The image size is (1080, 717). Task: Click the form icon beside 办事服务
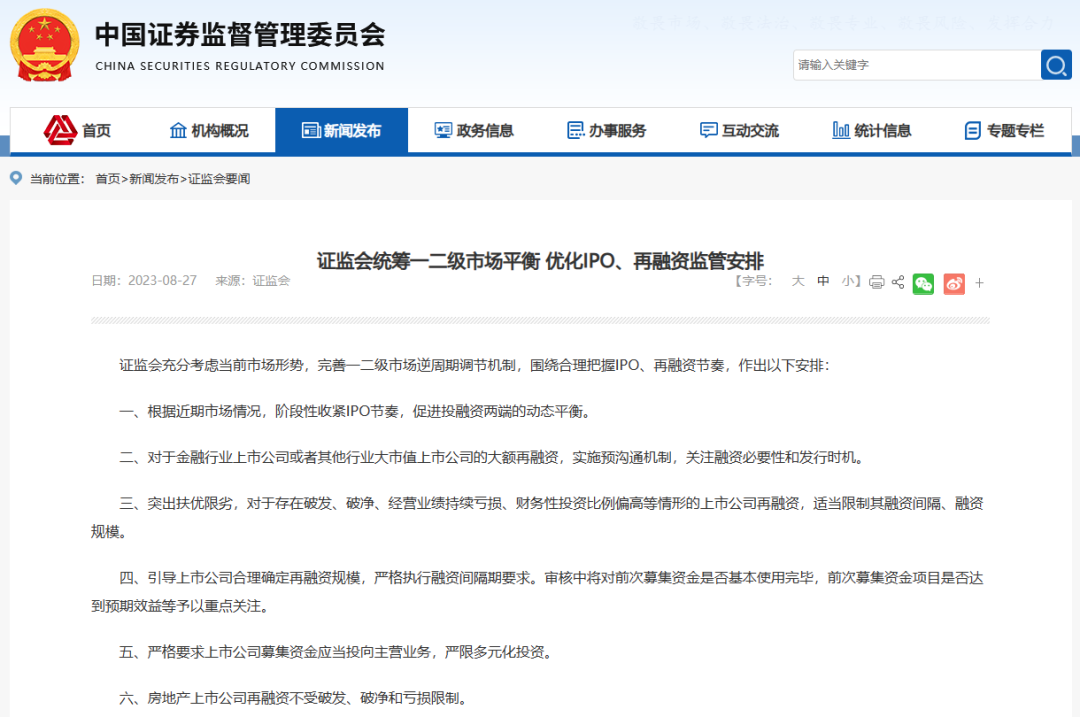click(575, 130)
